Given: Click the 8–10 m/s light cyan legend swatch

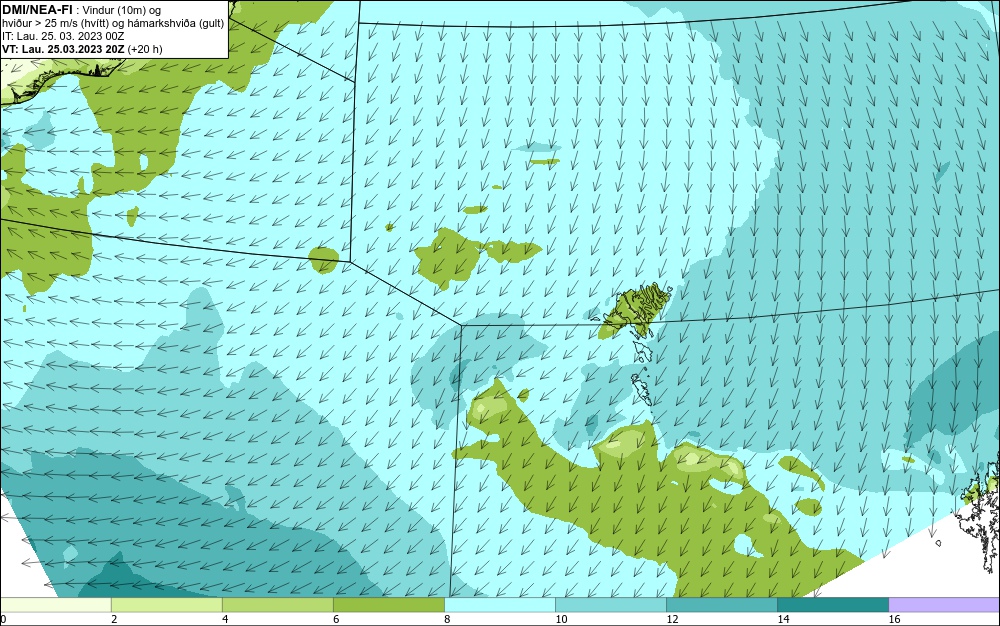Looking at the screenshot, I should click(500, 605).
